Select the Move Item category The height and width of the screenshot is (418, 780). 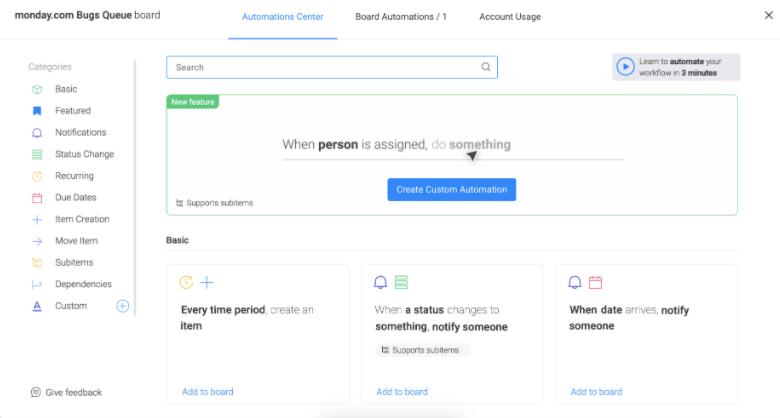(77, 241)
